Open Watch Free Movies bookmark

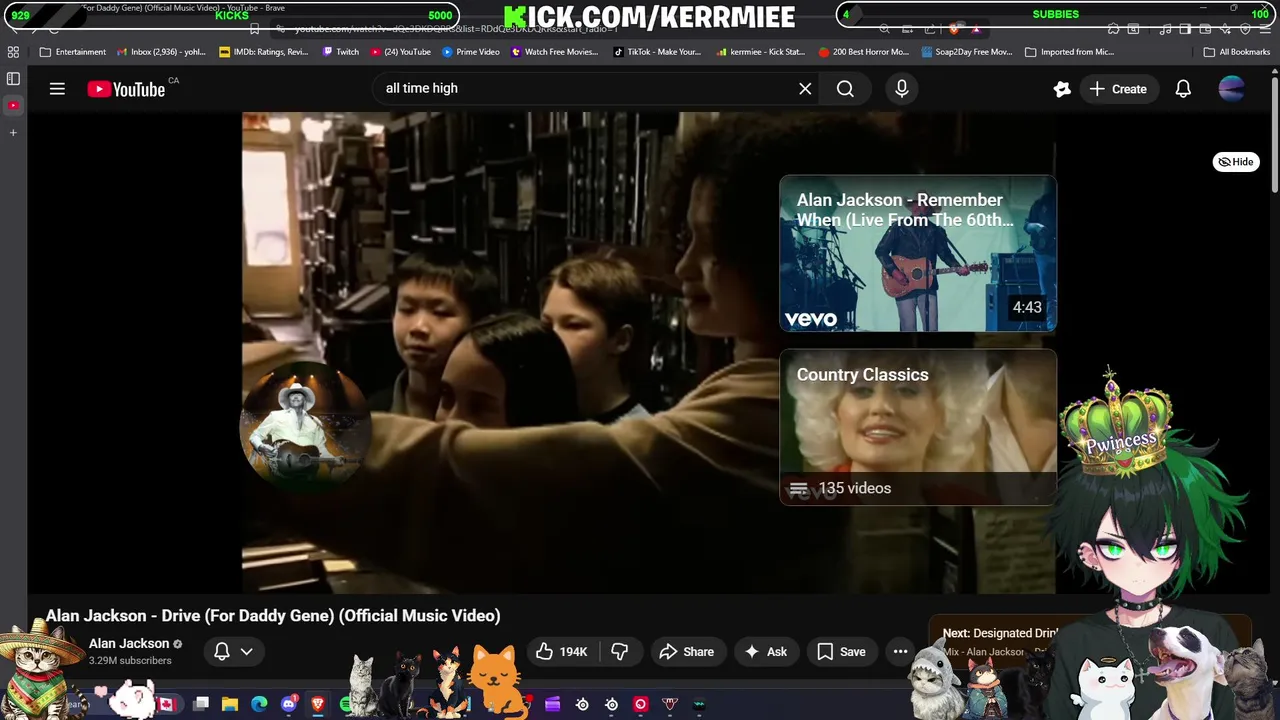(555, 52)
